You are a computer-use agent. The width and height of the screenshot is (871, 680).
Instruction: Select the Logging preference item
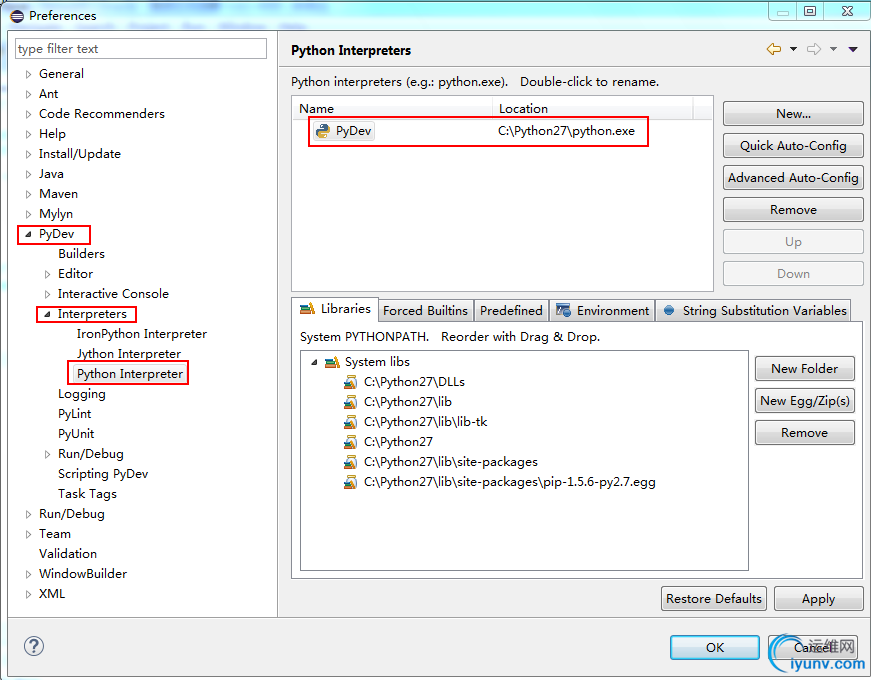point(82,394)
